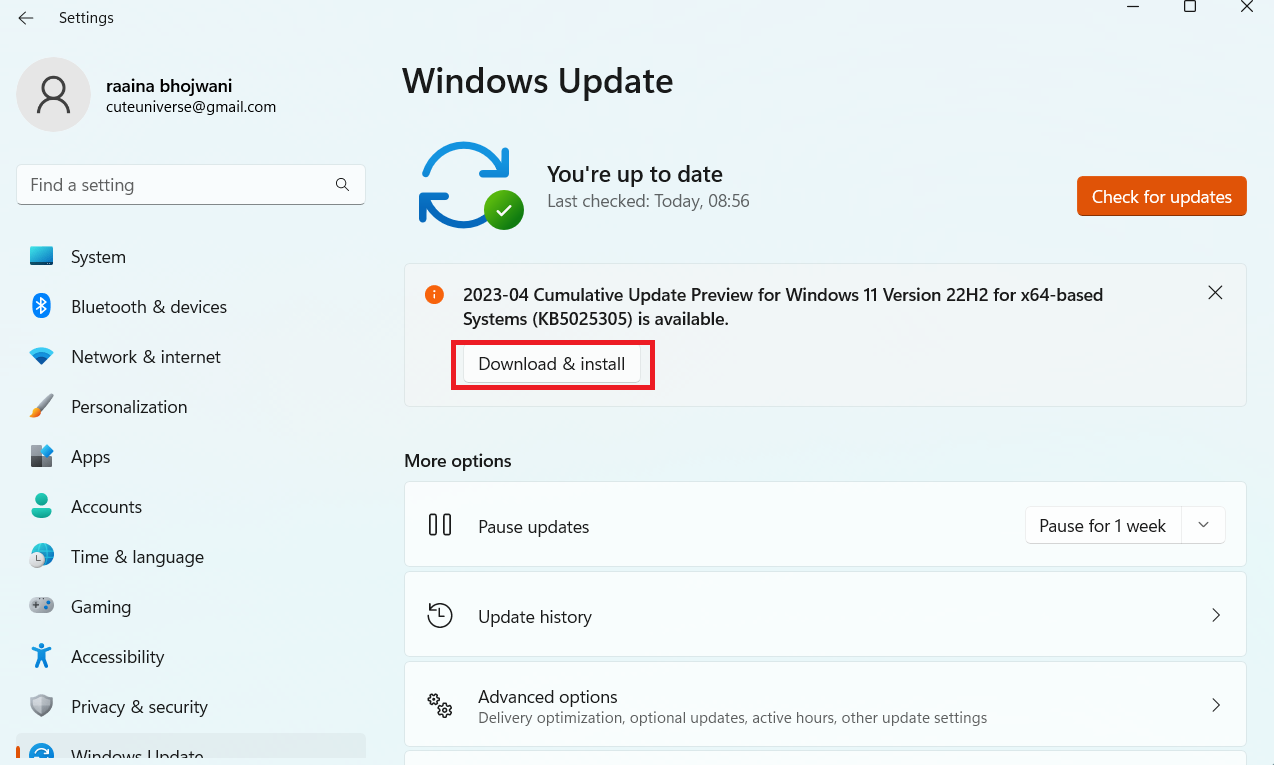Screen dimensions: 1274x765
Task: Open Network & internet via Wi-Fi icon
Action: point(41,357)
